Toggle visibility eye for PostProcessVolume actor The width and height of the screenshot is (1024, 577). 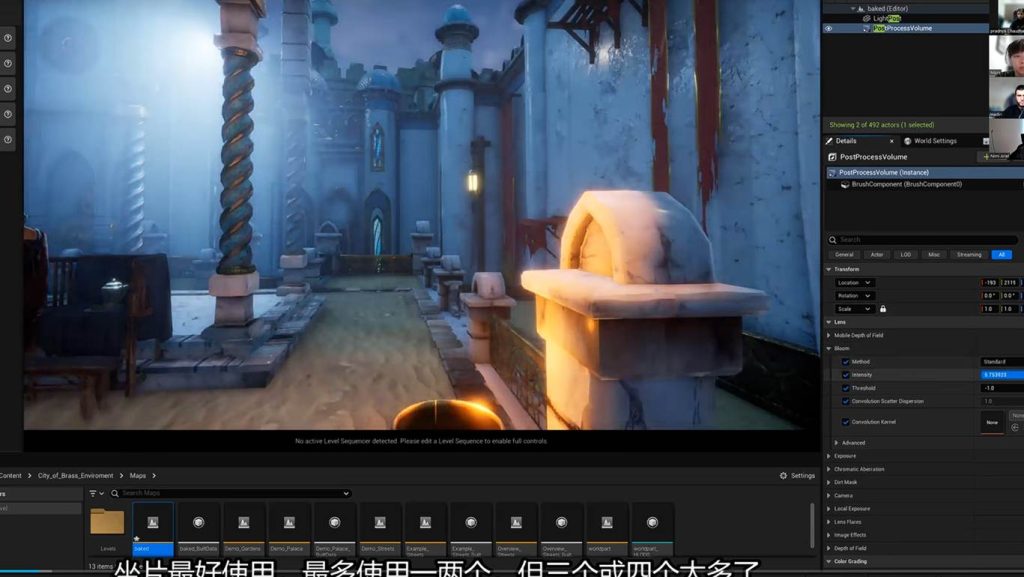pos(828,28)
